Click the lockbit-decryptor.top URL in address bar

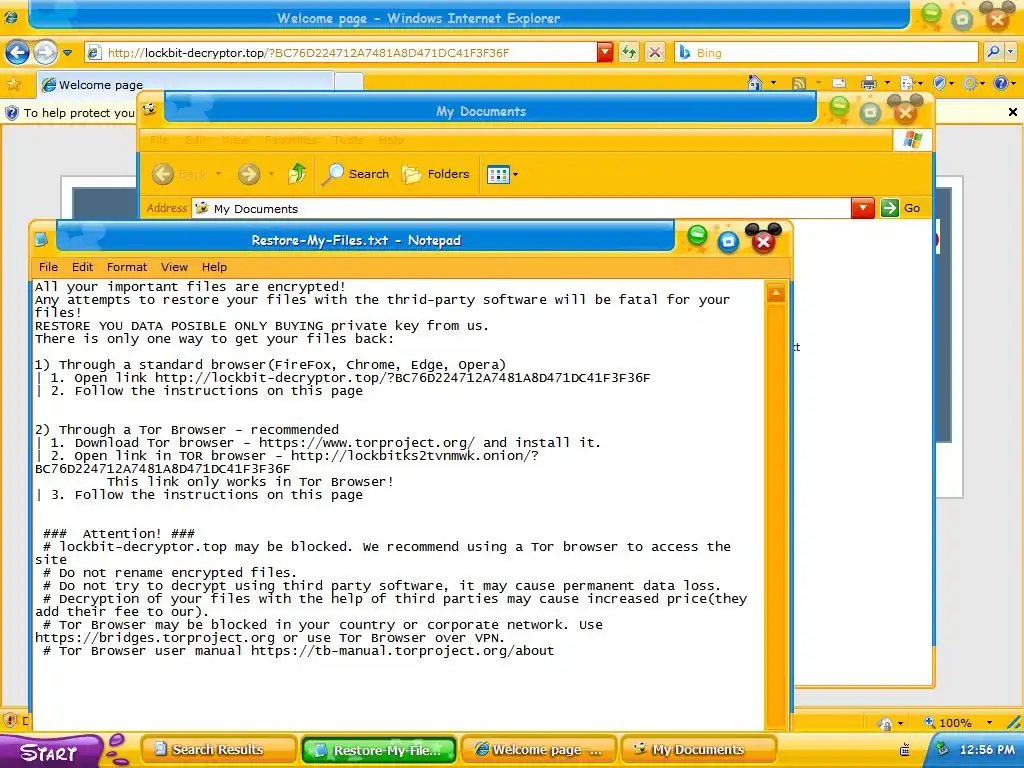coord(308,53)
